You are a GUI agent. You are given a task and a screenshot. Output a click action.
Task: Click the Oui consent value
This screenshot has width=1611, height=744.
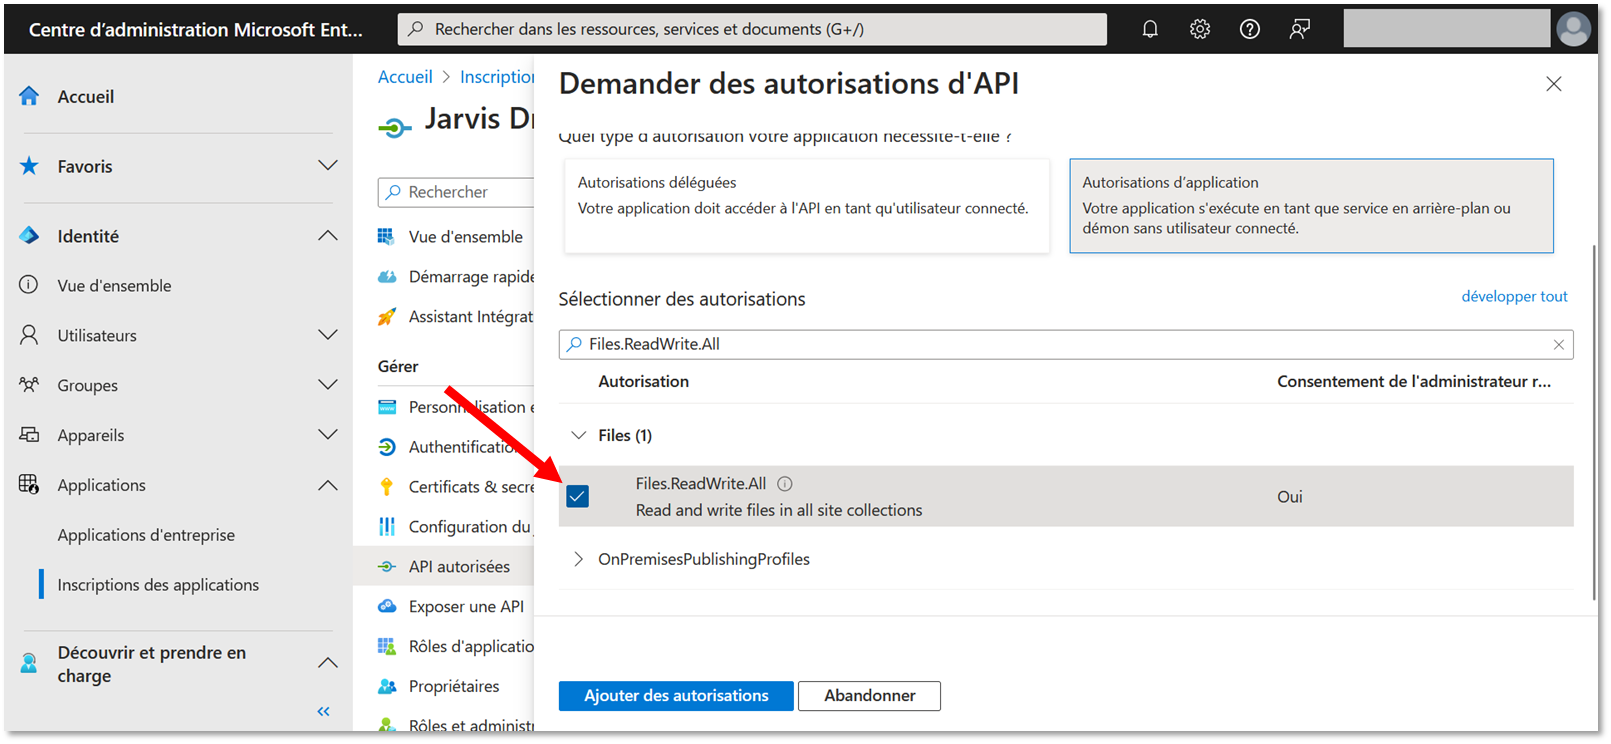pyautogui.click(x=1289, y=497)
